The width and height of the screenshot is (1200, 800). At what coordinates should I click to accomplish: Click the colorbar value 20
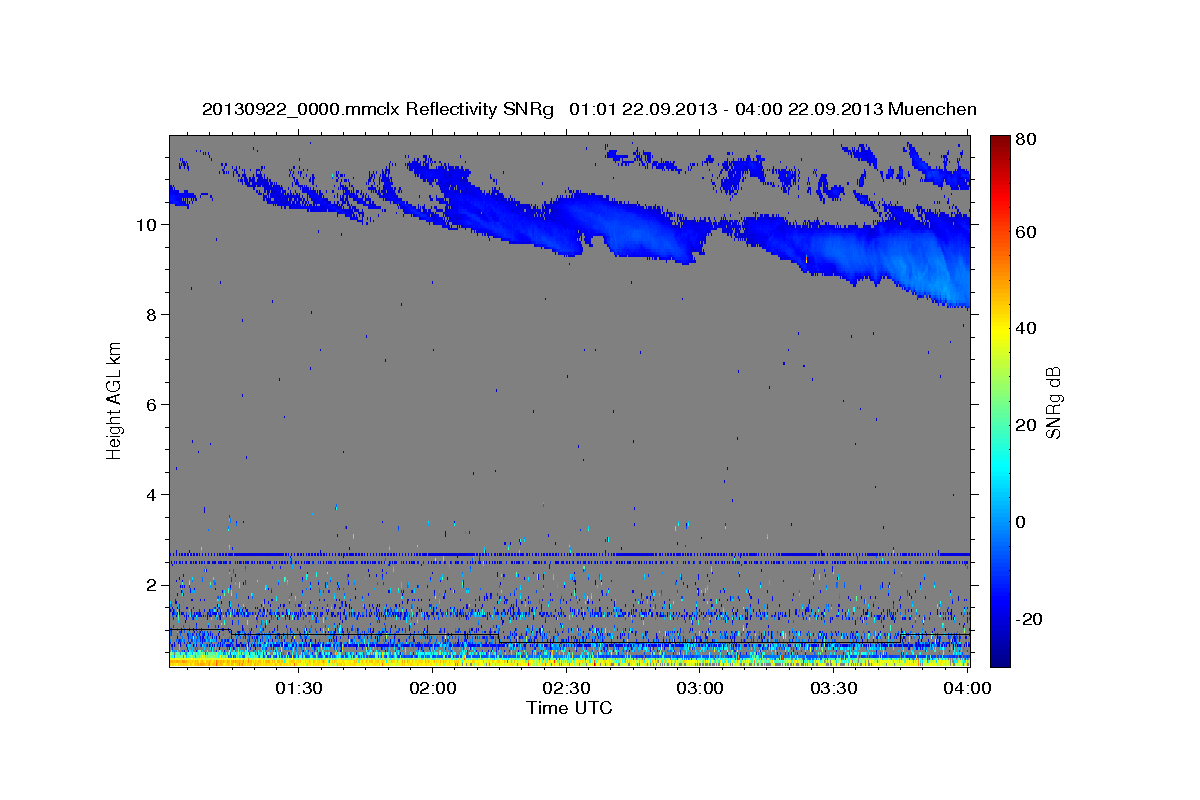coord(1028,425)
